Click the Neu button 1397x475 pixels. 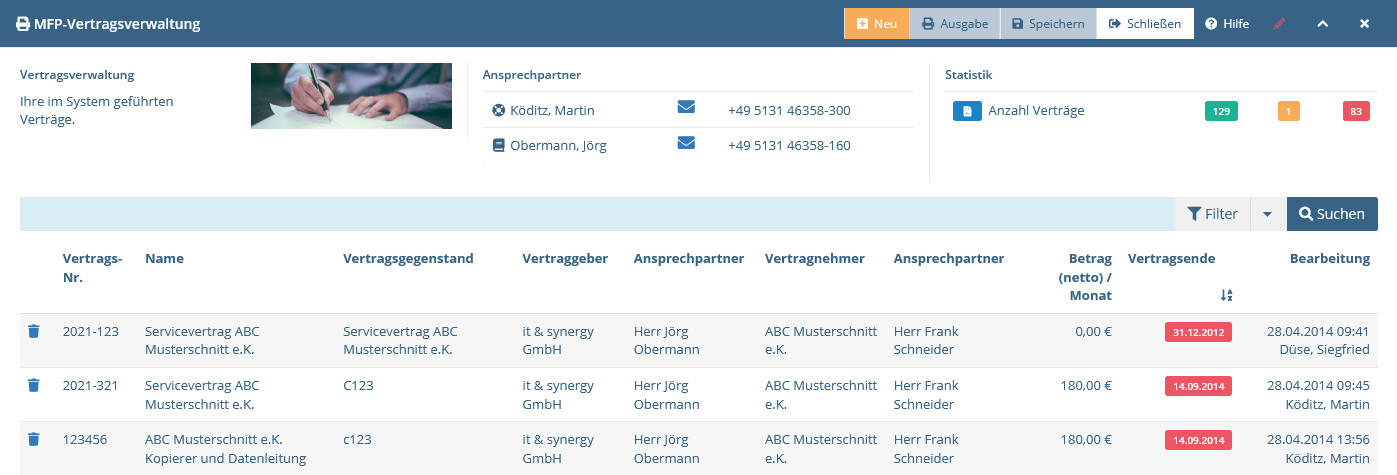tap(877, 23)
